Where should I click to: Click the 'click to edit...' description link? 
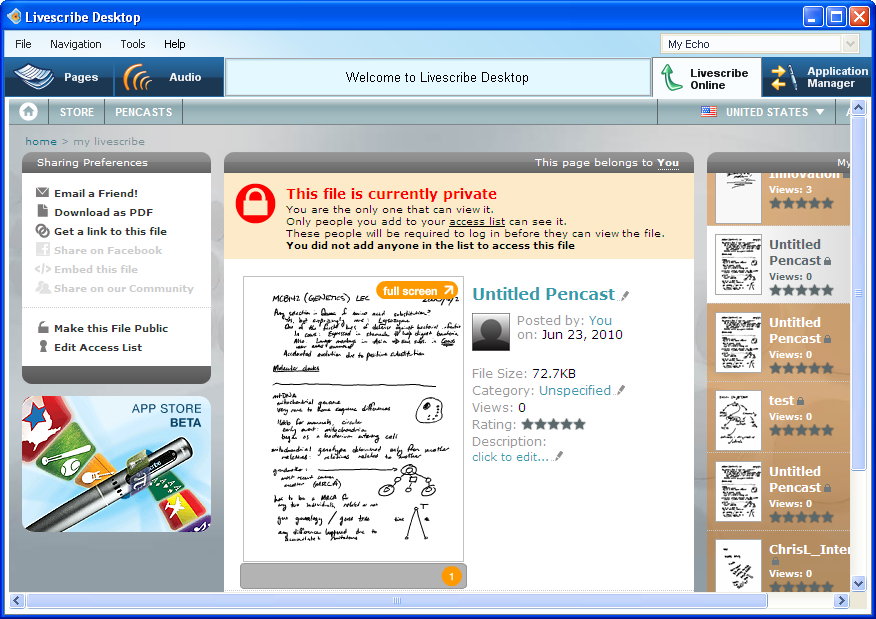[511, 457]
